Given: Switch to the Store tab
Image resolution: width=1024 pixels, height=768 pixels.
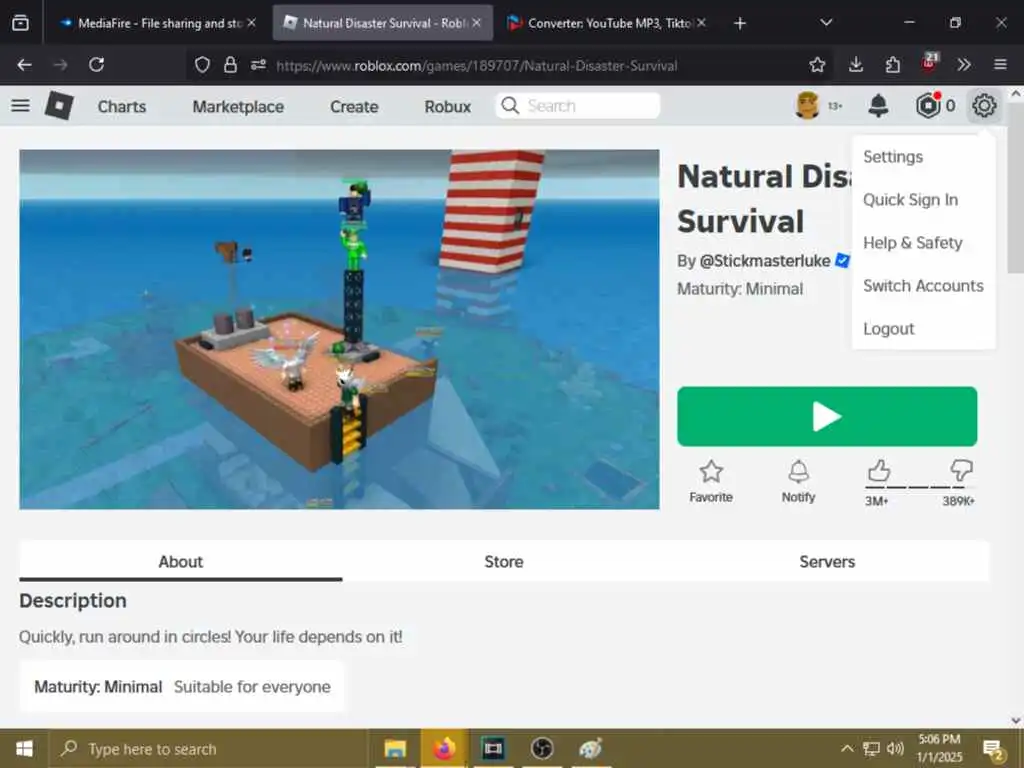Looking at the screenshot, I should pos(504,562).
